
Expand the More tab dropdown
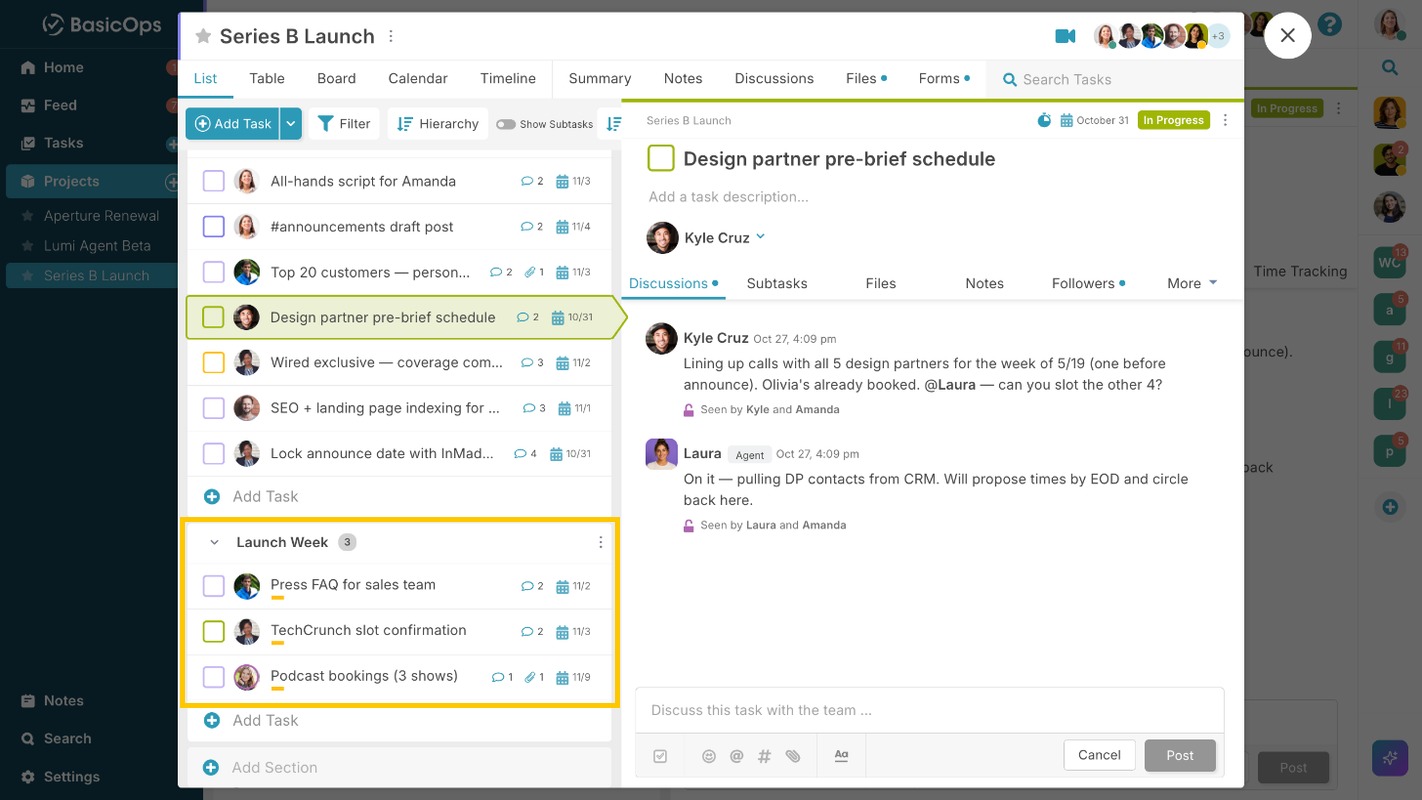(1192, 283)
